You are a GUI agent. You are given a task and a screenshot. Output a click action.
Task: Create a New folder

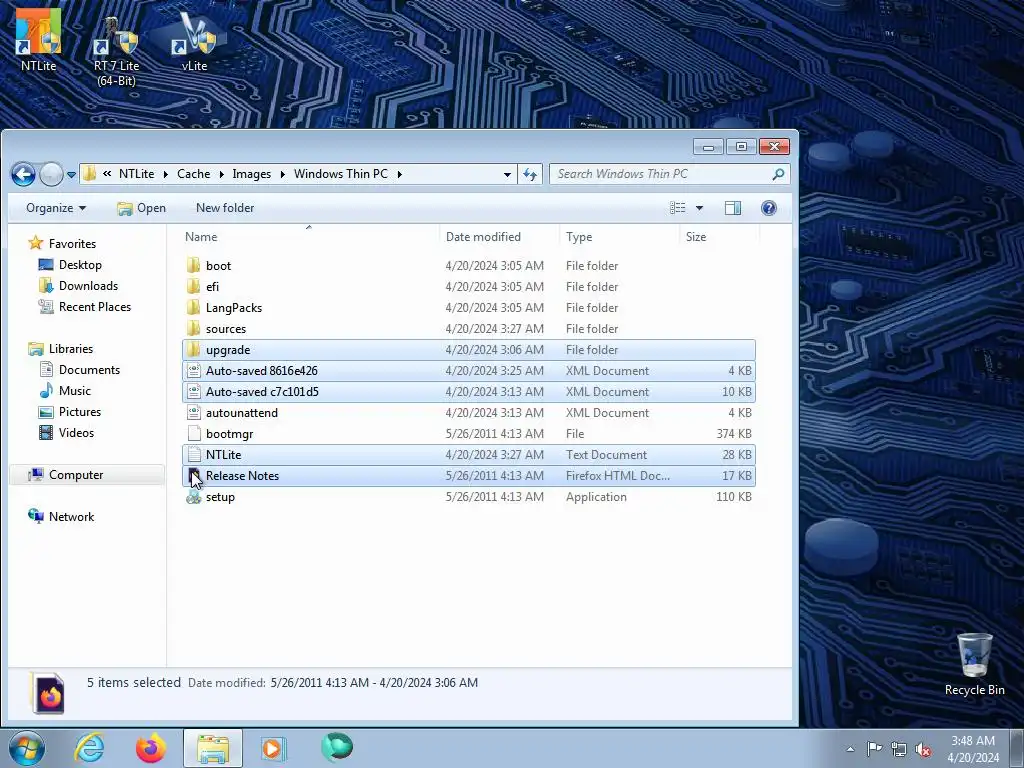click(225, 208)
